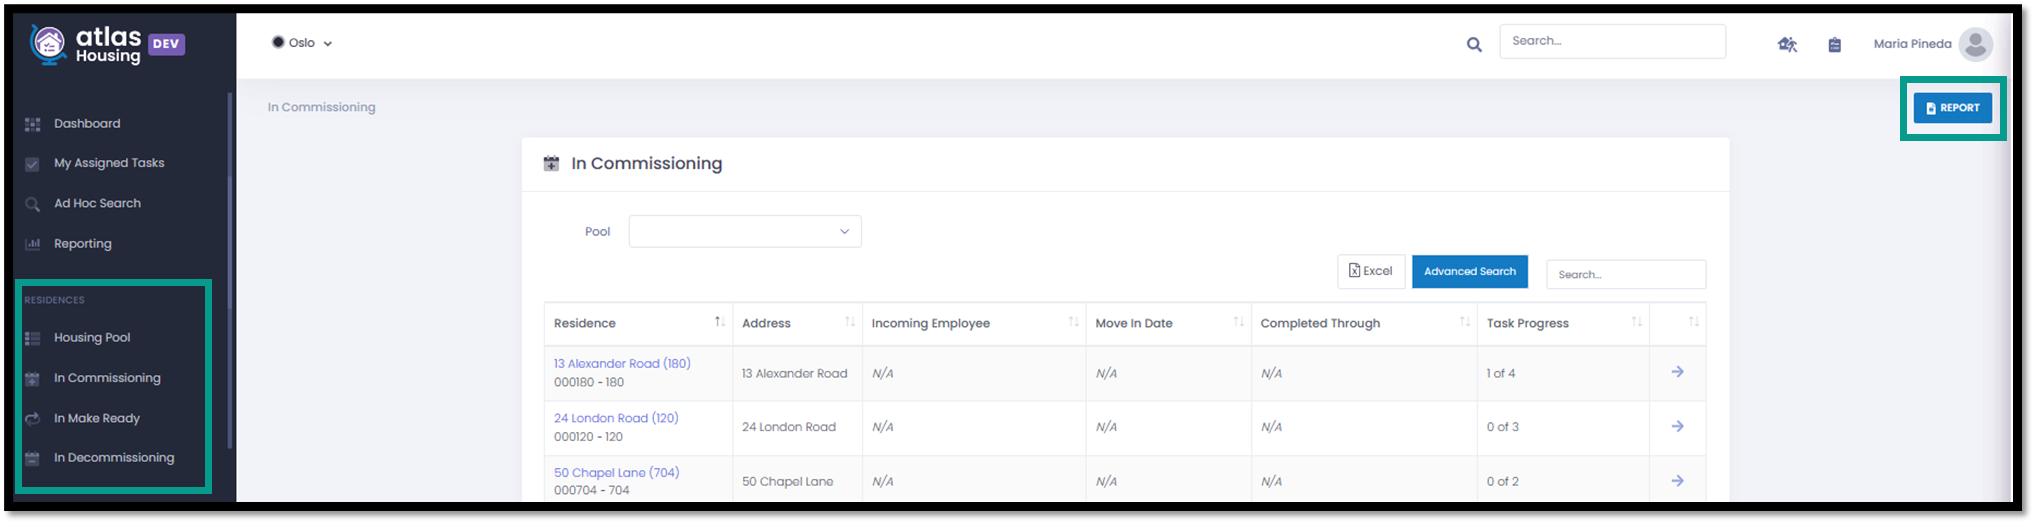Open the clipboard icon in header
Screen dimensions: 2035x524
click(1834, 44)
